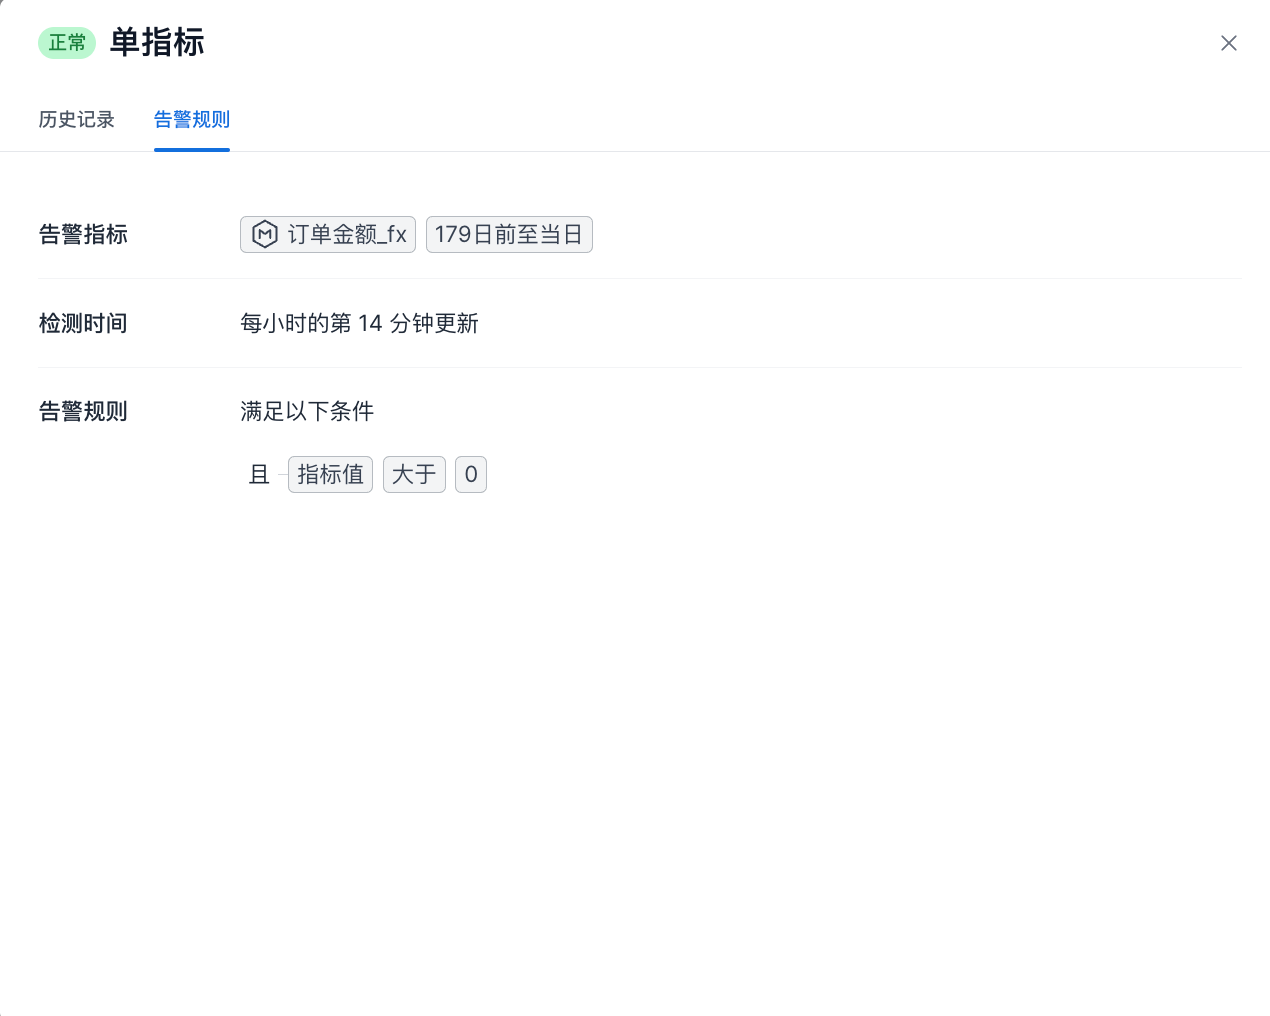Click the 告警指标 row label
This screenshot has height=1016, width=1270.
[83, 234]
